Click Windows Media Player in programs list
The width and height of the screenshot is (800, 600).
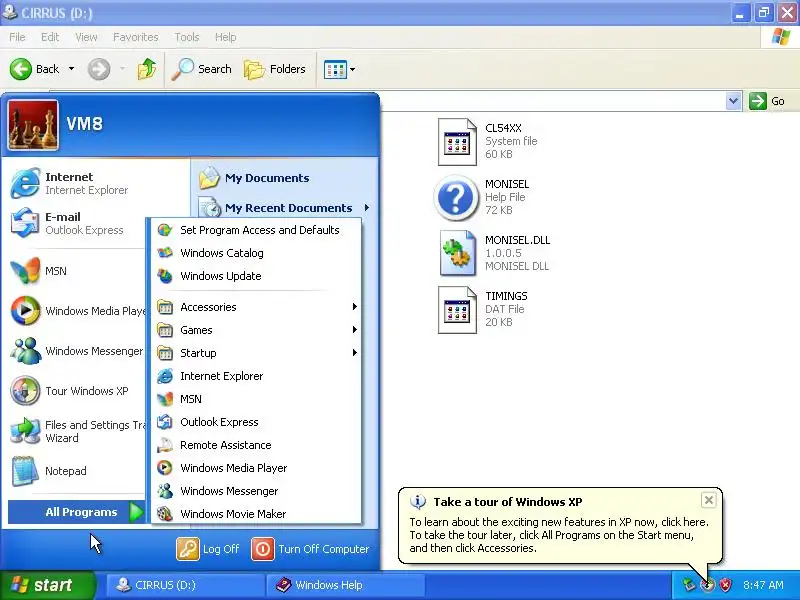click(x=256, y=468)
